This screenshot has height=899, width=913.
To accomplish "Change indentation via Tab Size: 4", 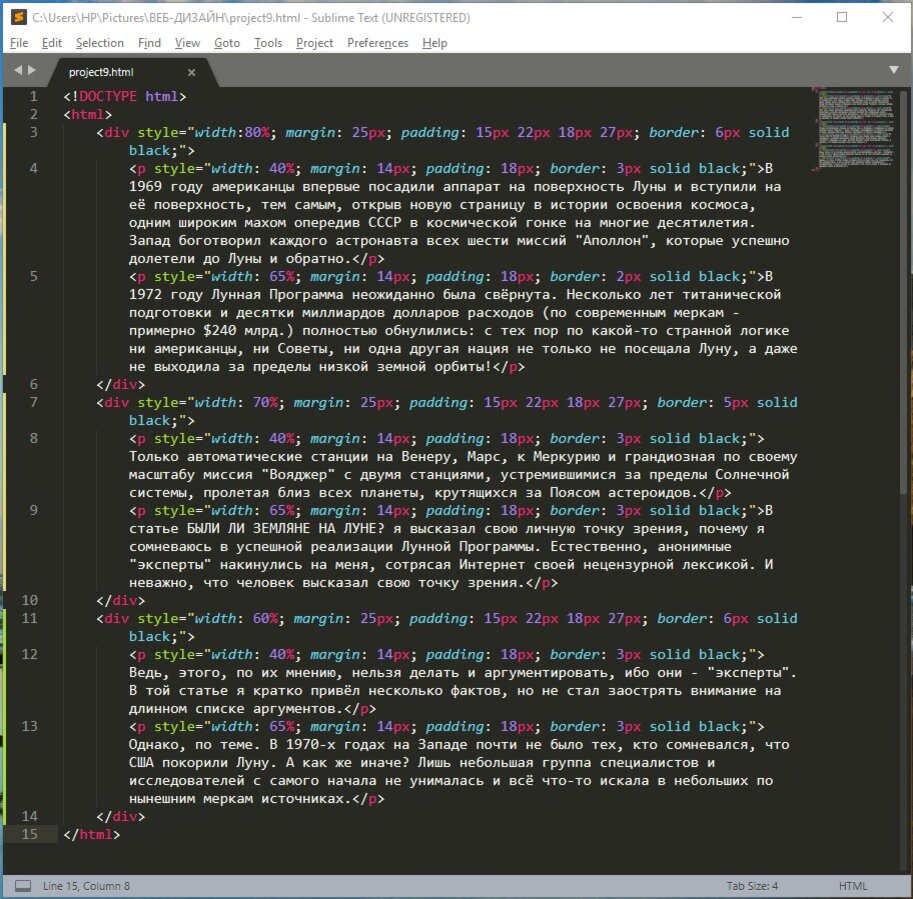I will [x=752, y=886].
